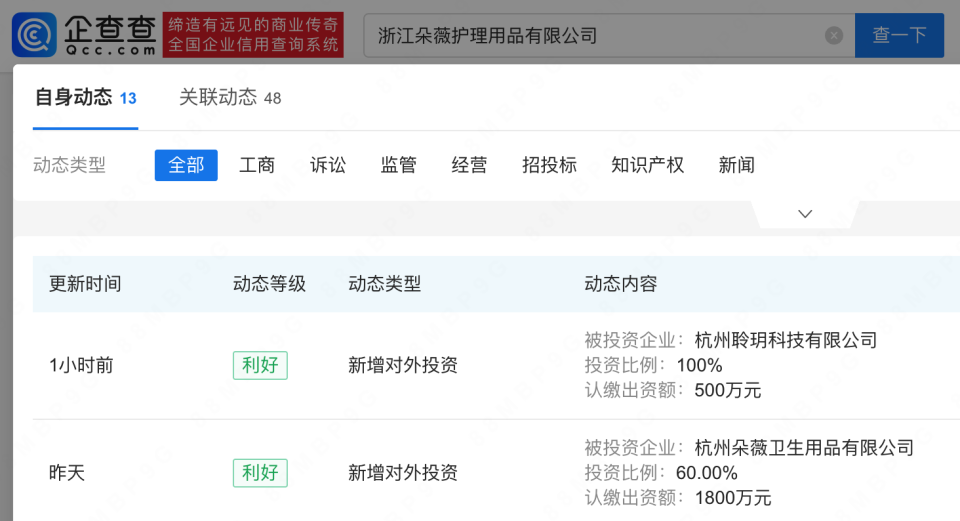
Task: Click the 更新时间 column header
Action: [85, 284]
